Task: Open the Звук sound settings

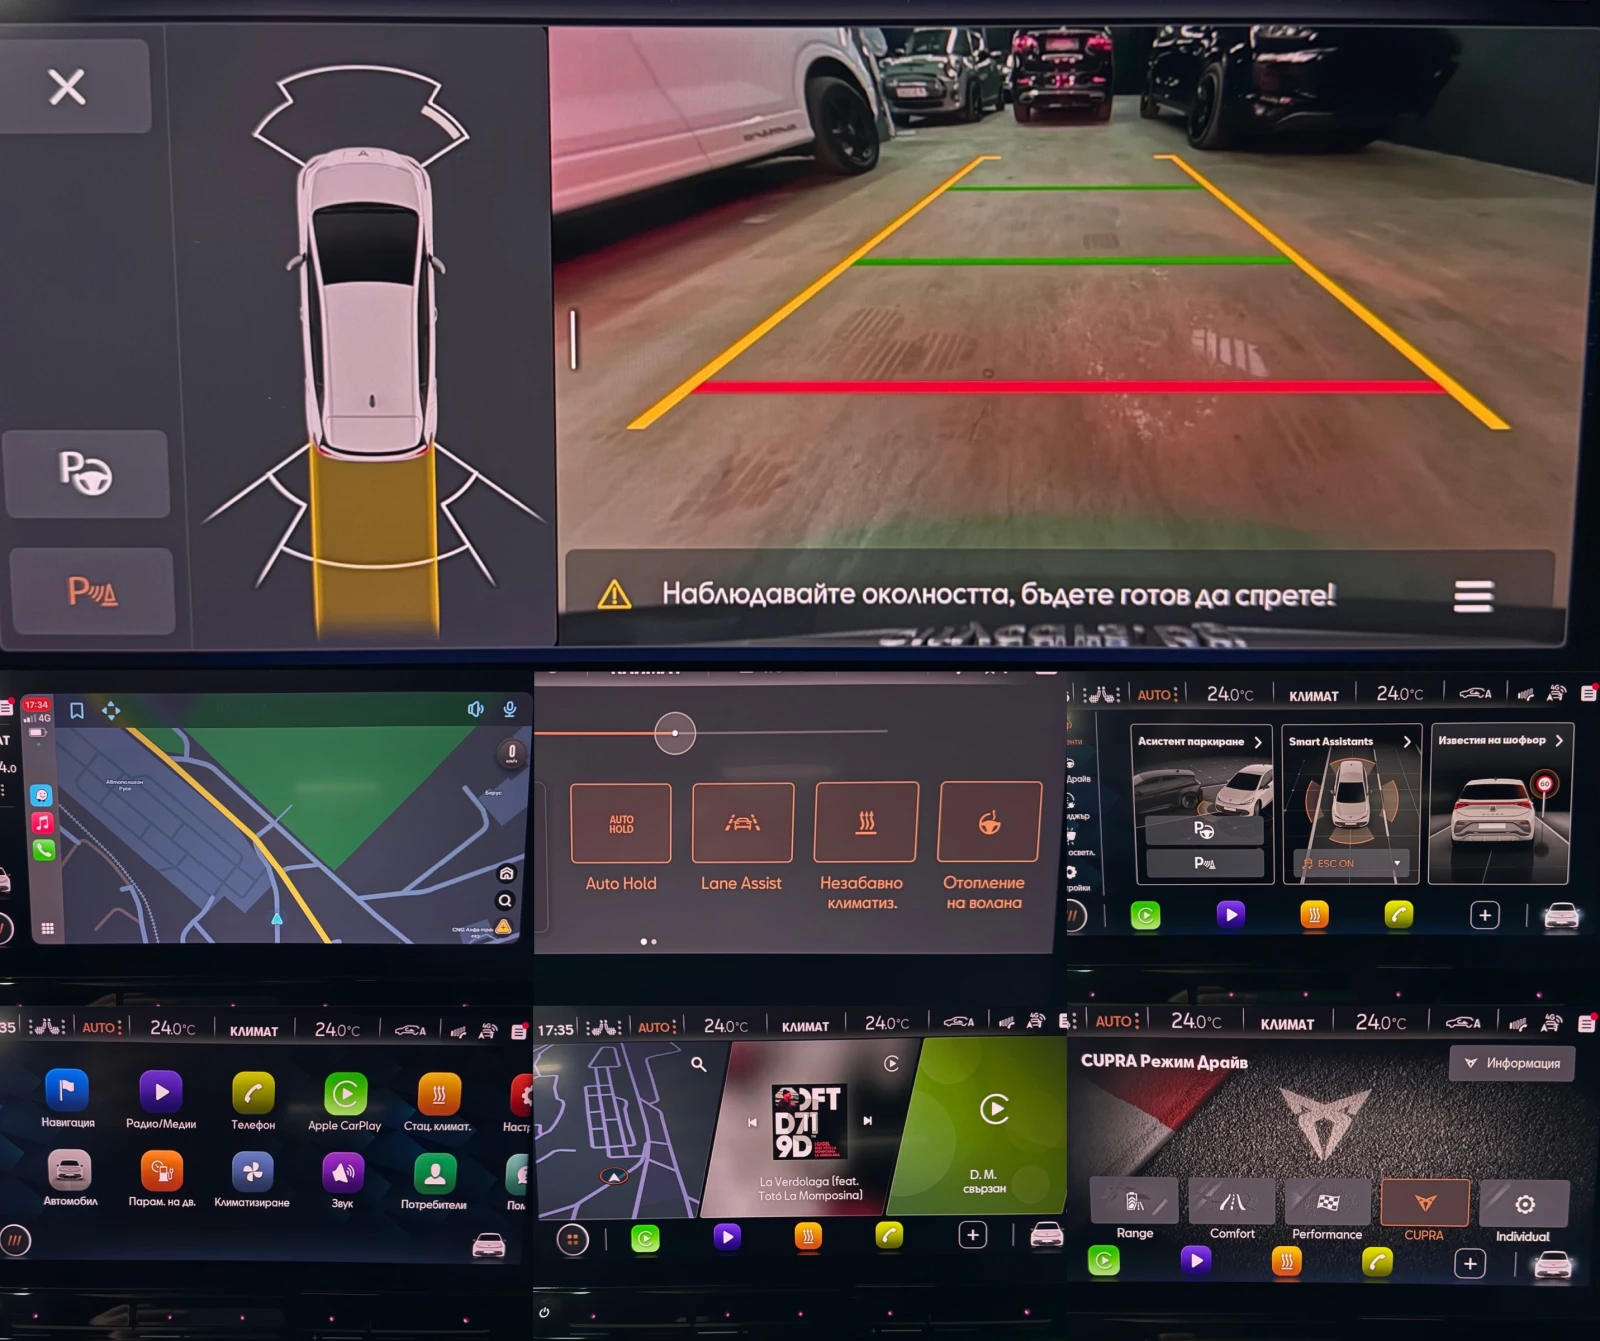Action: [342, 1173]
